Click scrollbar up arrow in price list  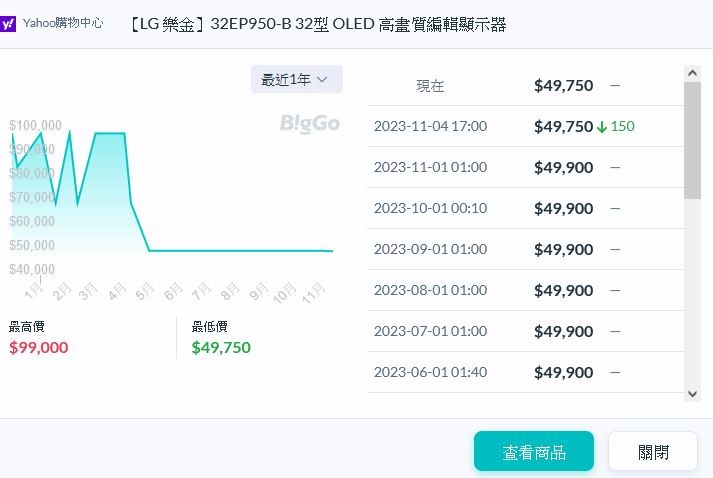click(693, 73)
